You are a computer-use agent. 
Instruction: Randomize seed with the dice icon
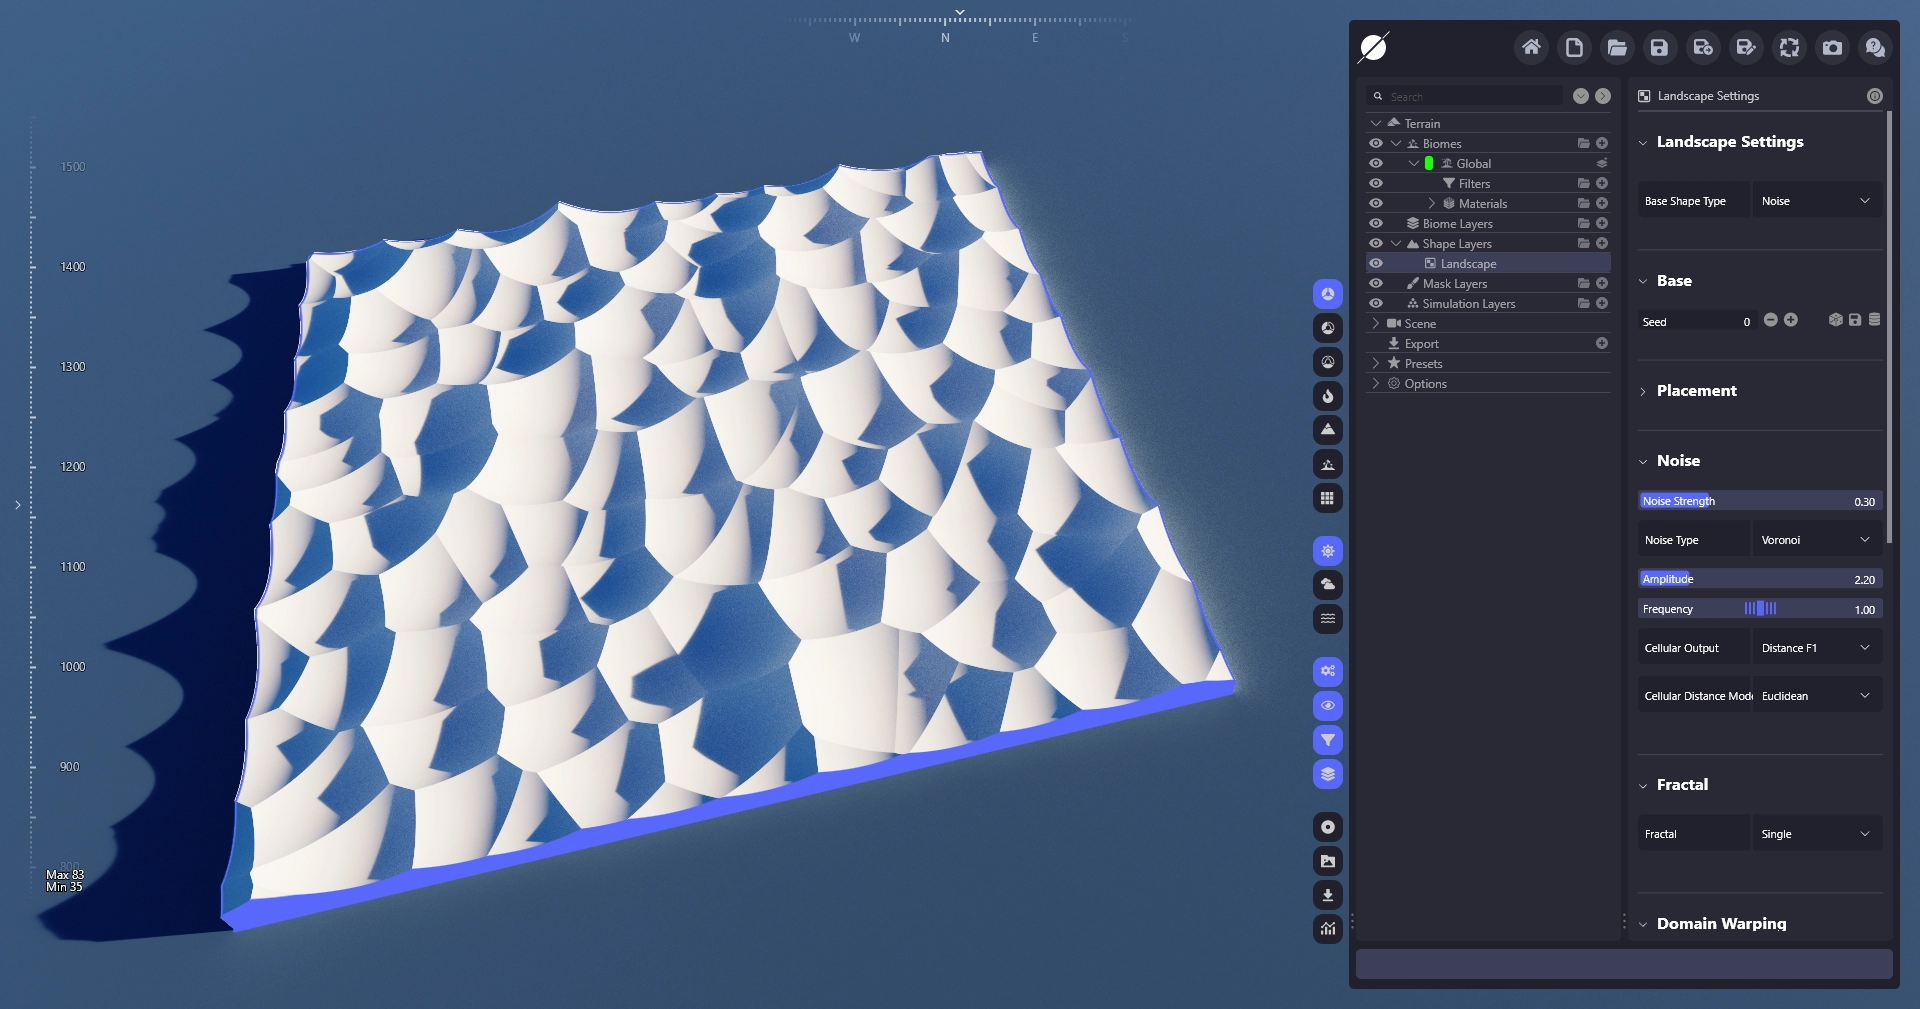[1835, 320]
